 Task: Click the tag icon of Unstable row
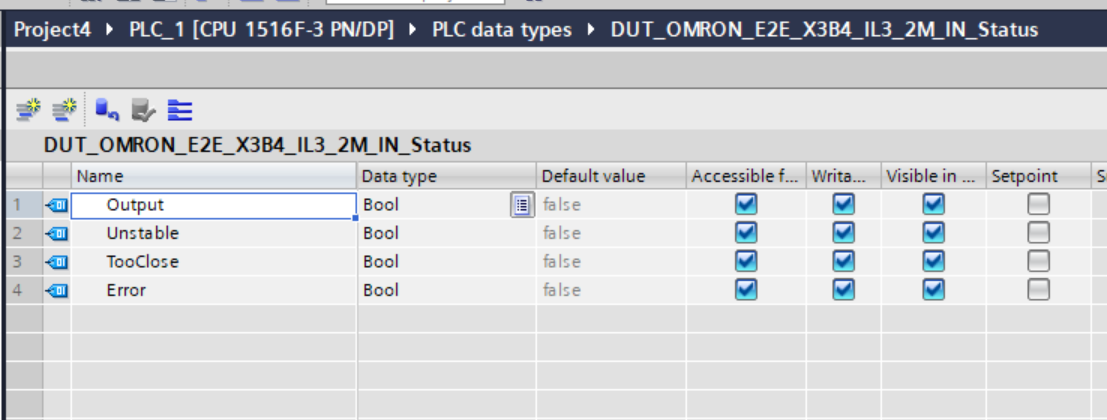[56, 234]
